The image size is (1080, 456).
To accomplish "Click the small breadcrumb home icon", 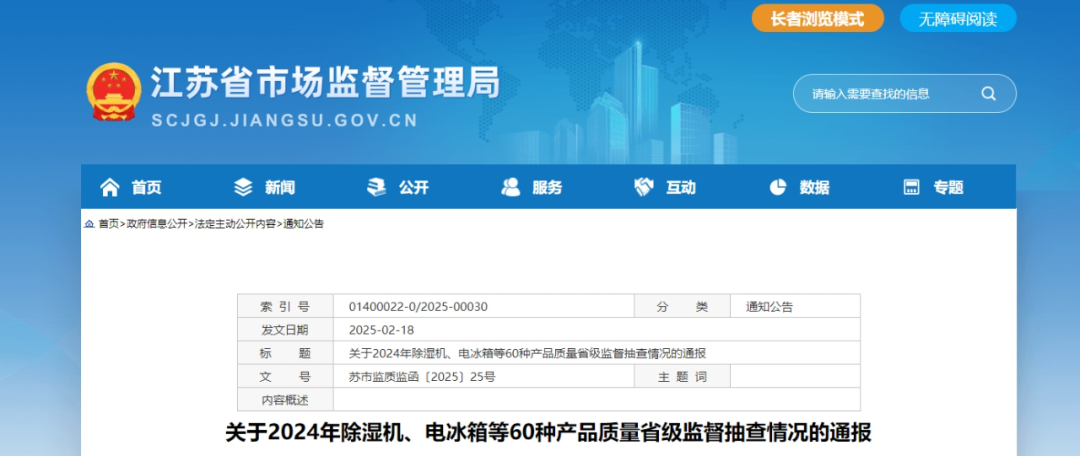I will click(x=89, y=224).
